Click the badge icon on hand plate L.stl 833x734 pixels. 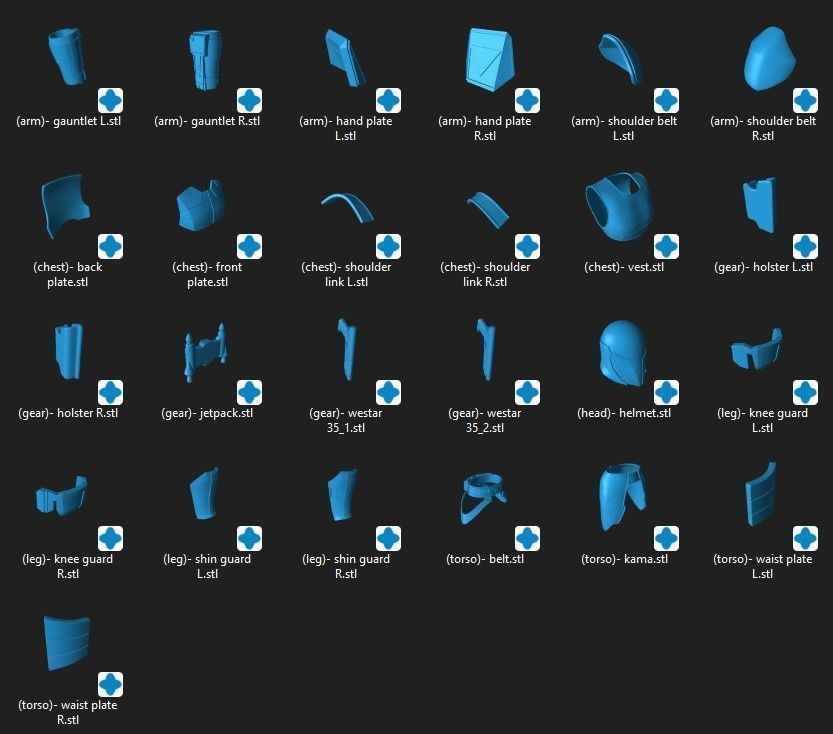pyautogui.click(x=388, y=100)
